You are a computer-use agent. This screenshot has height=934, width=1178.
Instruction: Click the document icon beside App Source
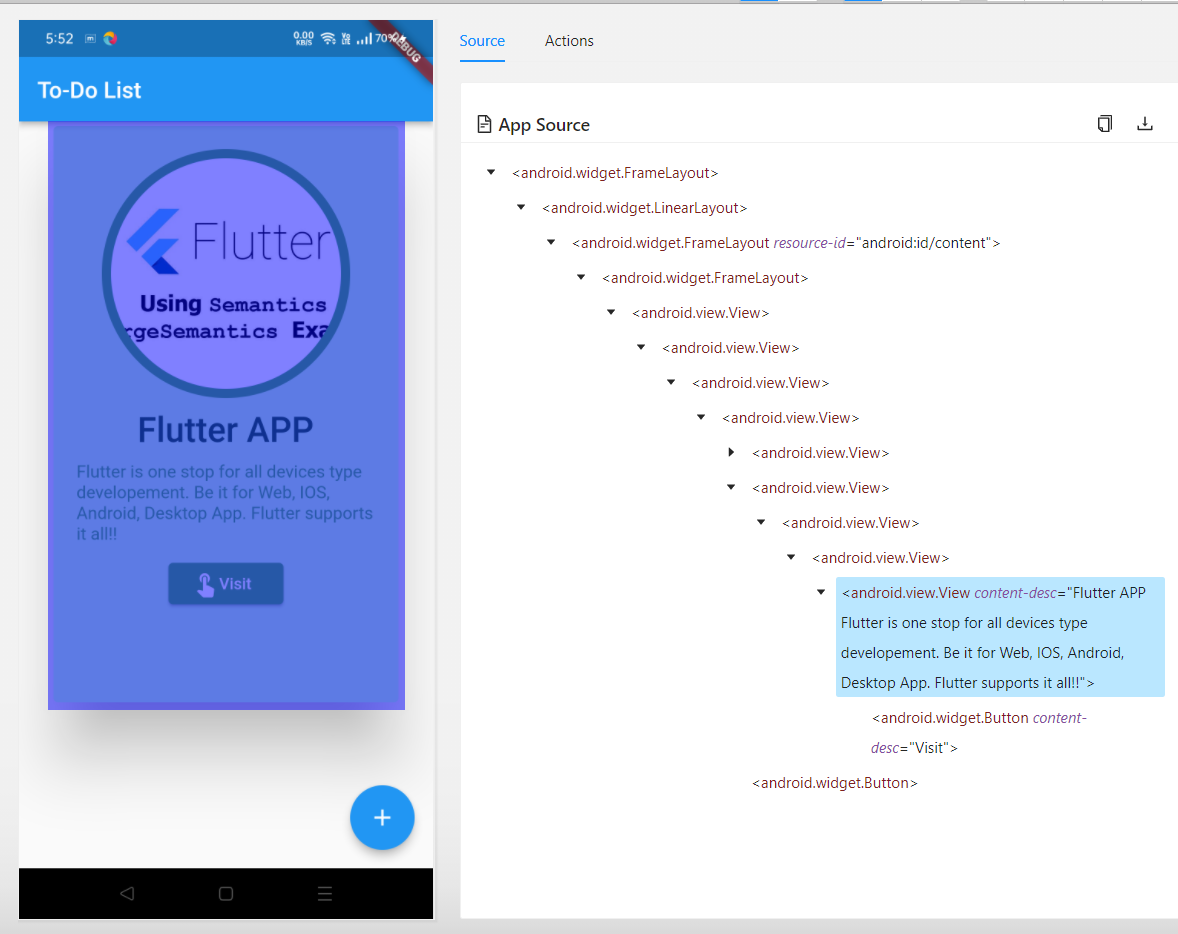click(x=485, y=124)
